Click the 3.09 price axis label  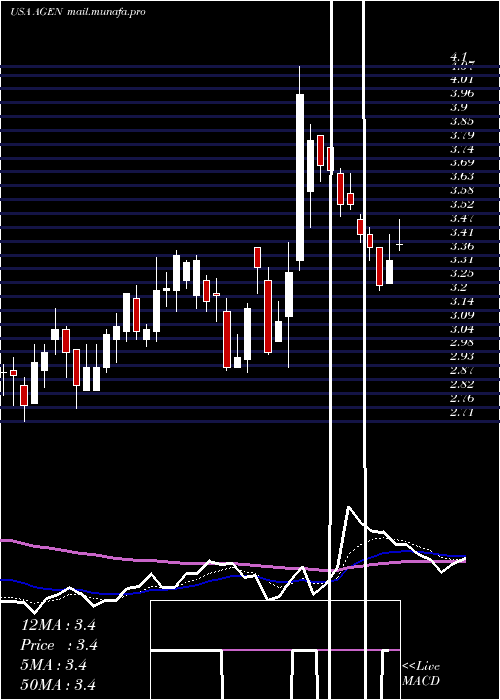tap(462, 316)
